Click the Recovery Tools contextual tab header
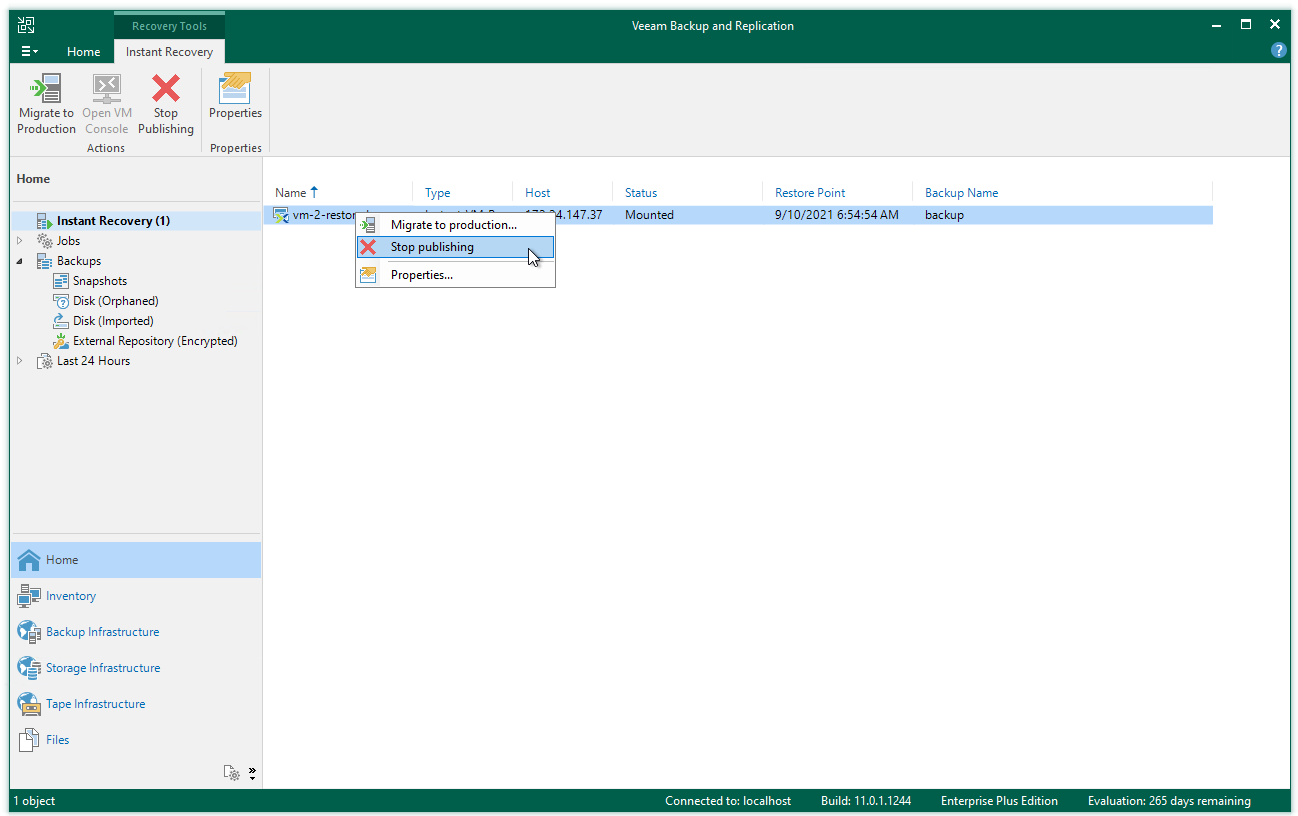 pos(169,26)
